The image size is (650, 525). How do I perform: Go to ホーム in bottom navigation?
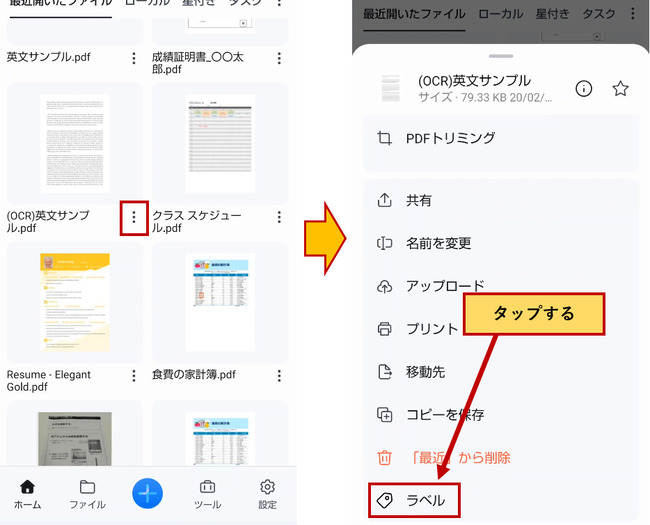tap(27, 495)
